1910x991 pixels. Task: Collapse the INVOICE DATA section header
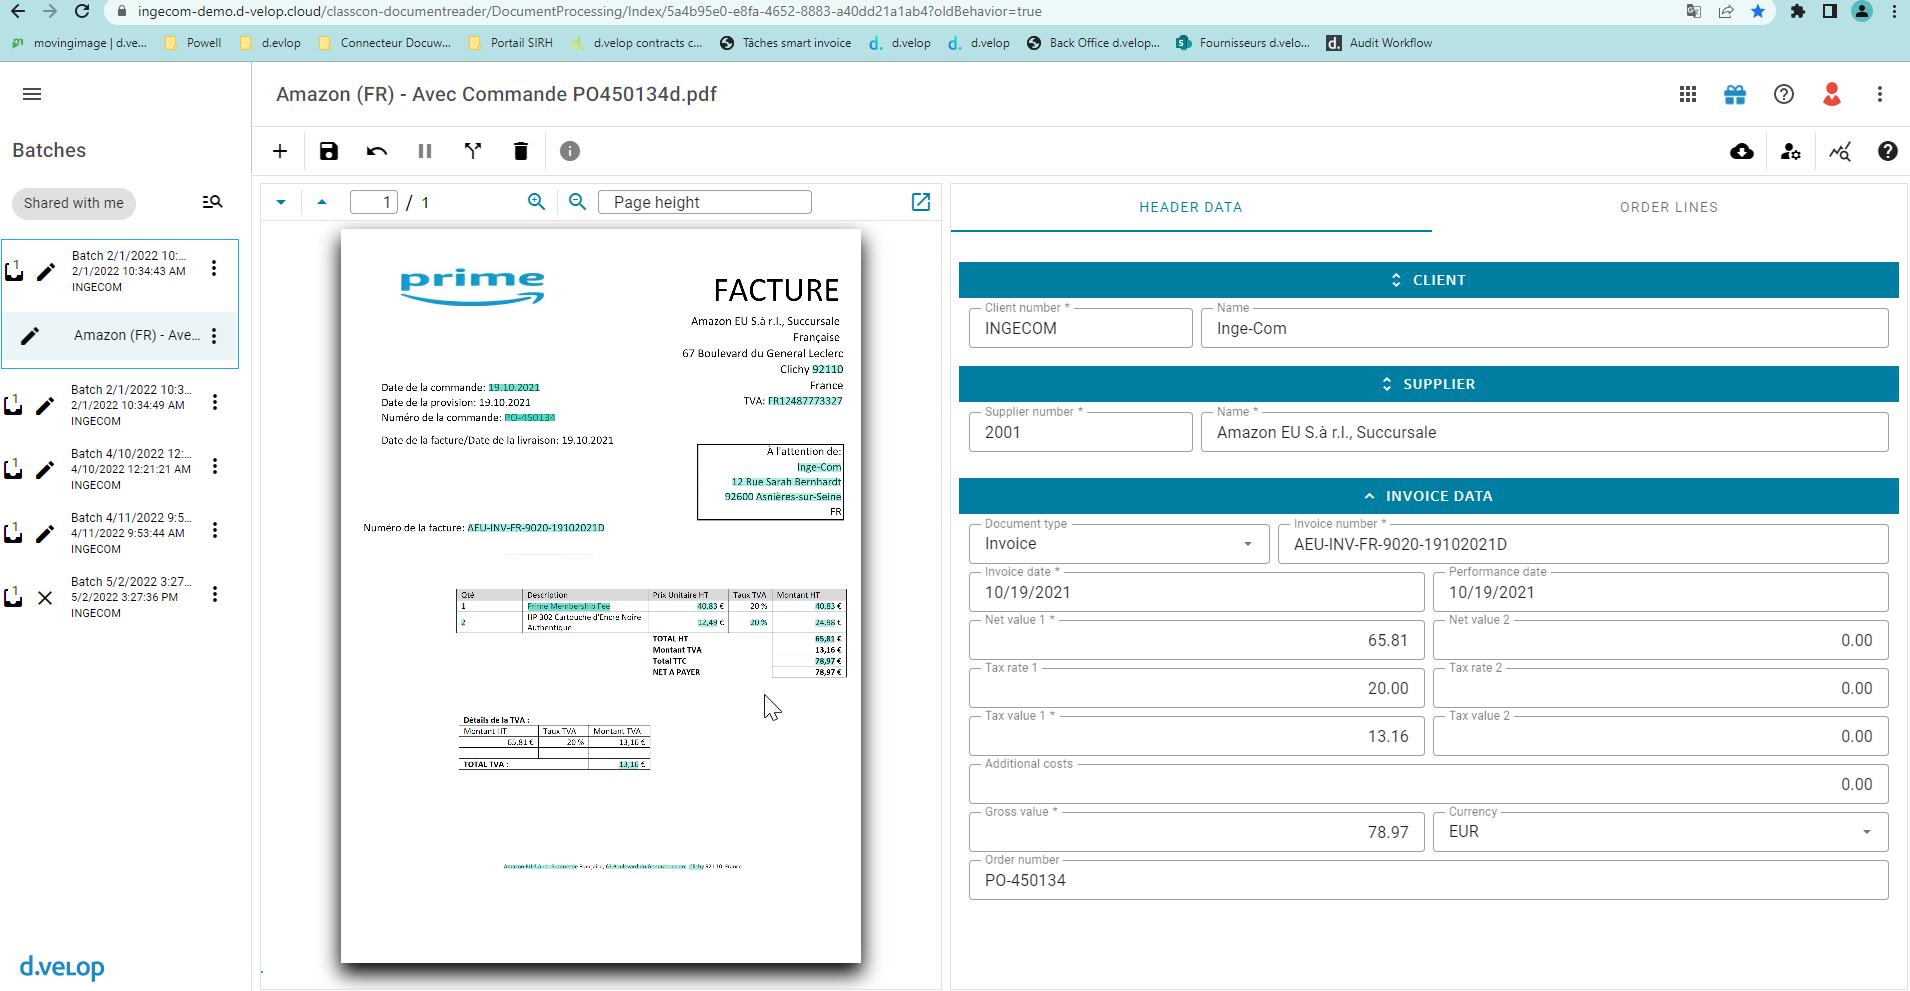point(1429,496)
